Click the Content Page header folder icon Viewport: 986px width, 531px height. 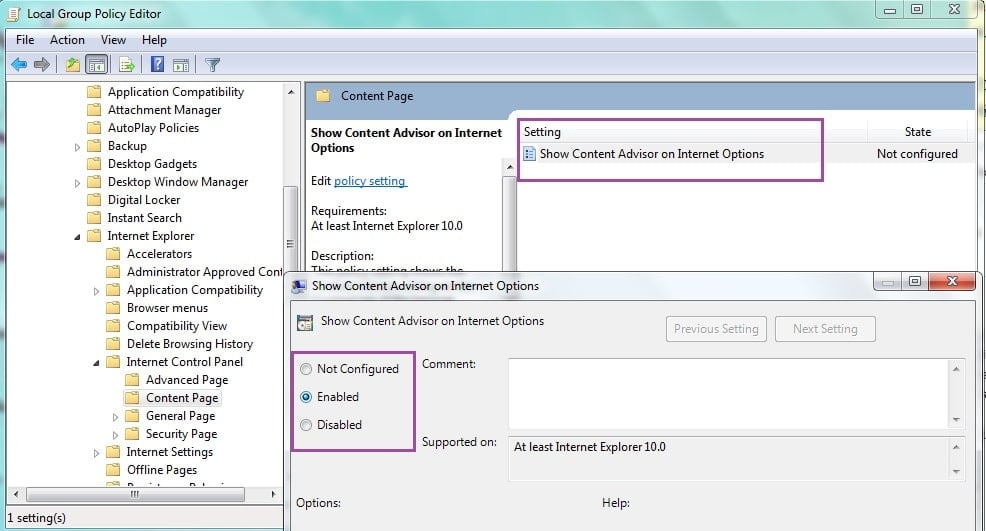click(x=323, y=96)
